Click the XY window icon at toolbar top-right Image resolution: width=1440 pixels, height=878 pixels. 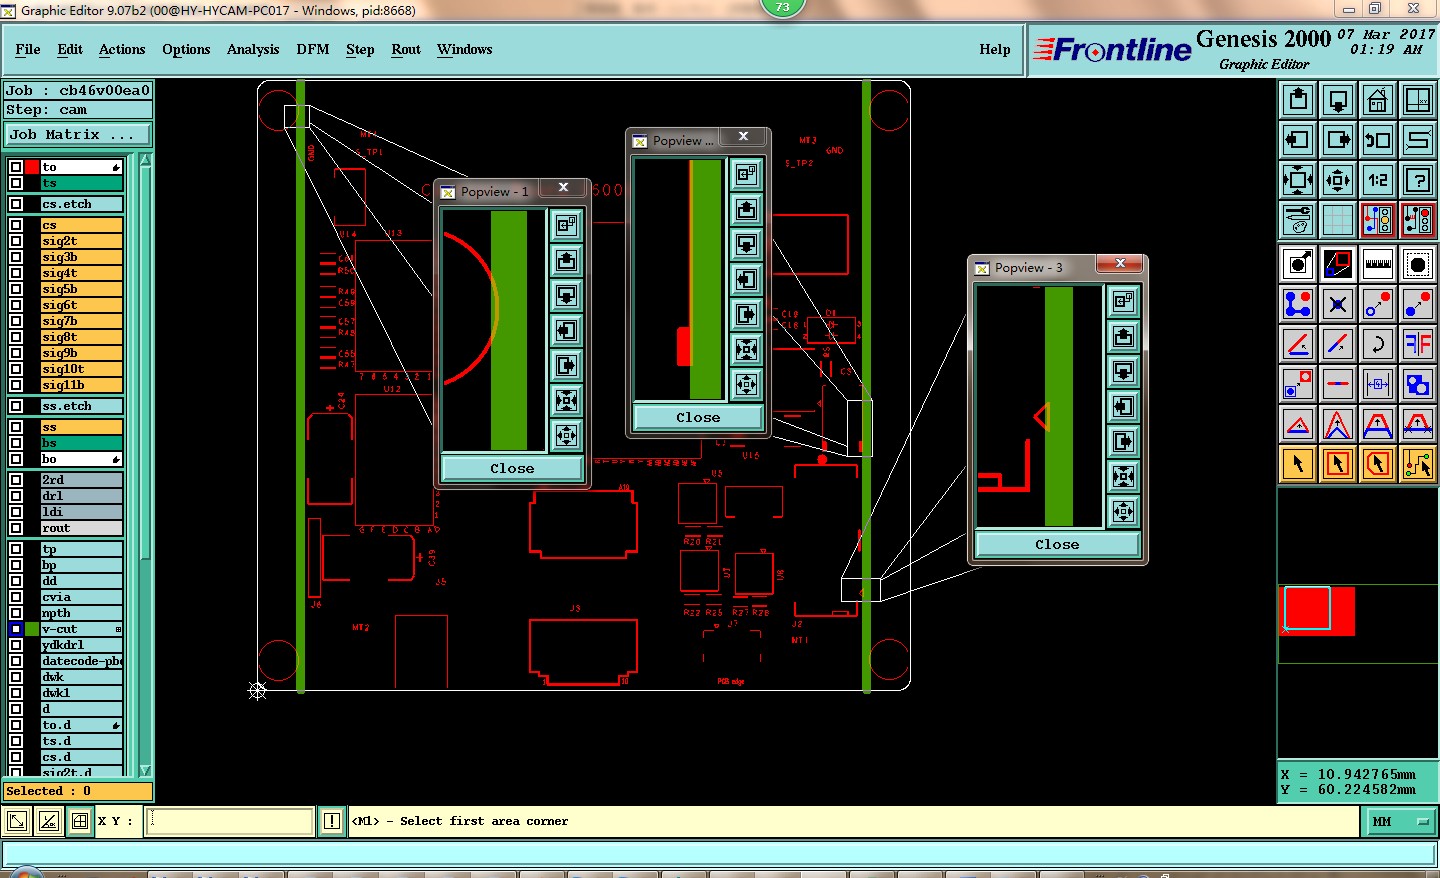[1418, 100]
